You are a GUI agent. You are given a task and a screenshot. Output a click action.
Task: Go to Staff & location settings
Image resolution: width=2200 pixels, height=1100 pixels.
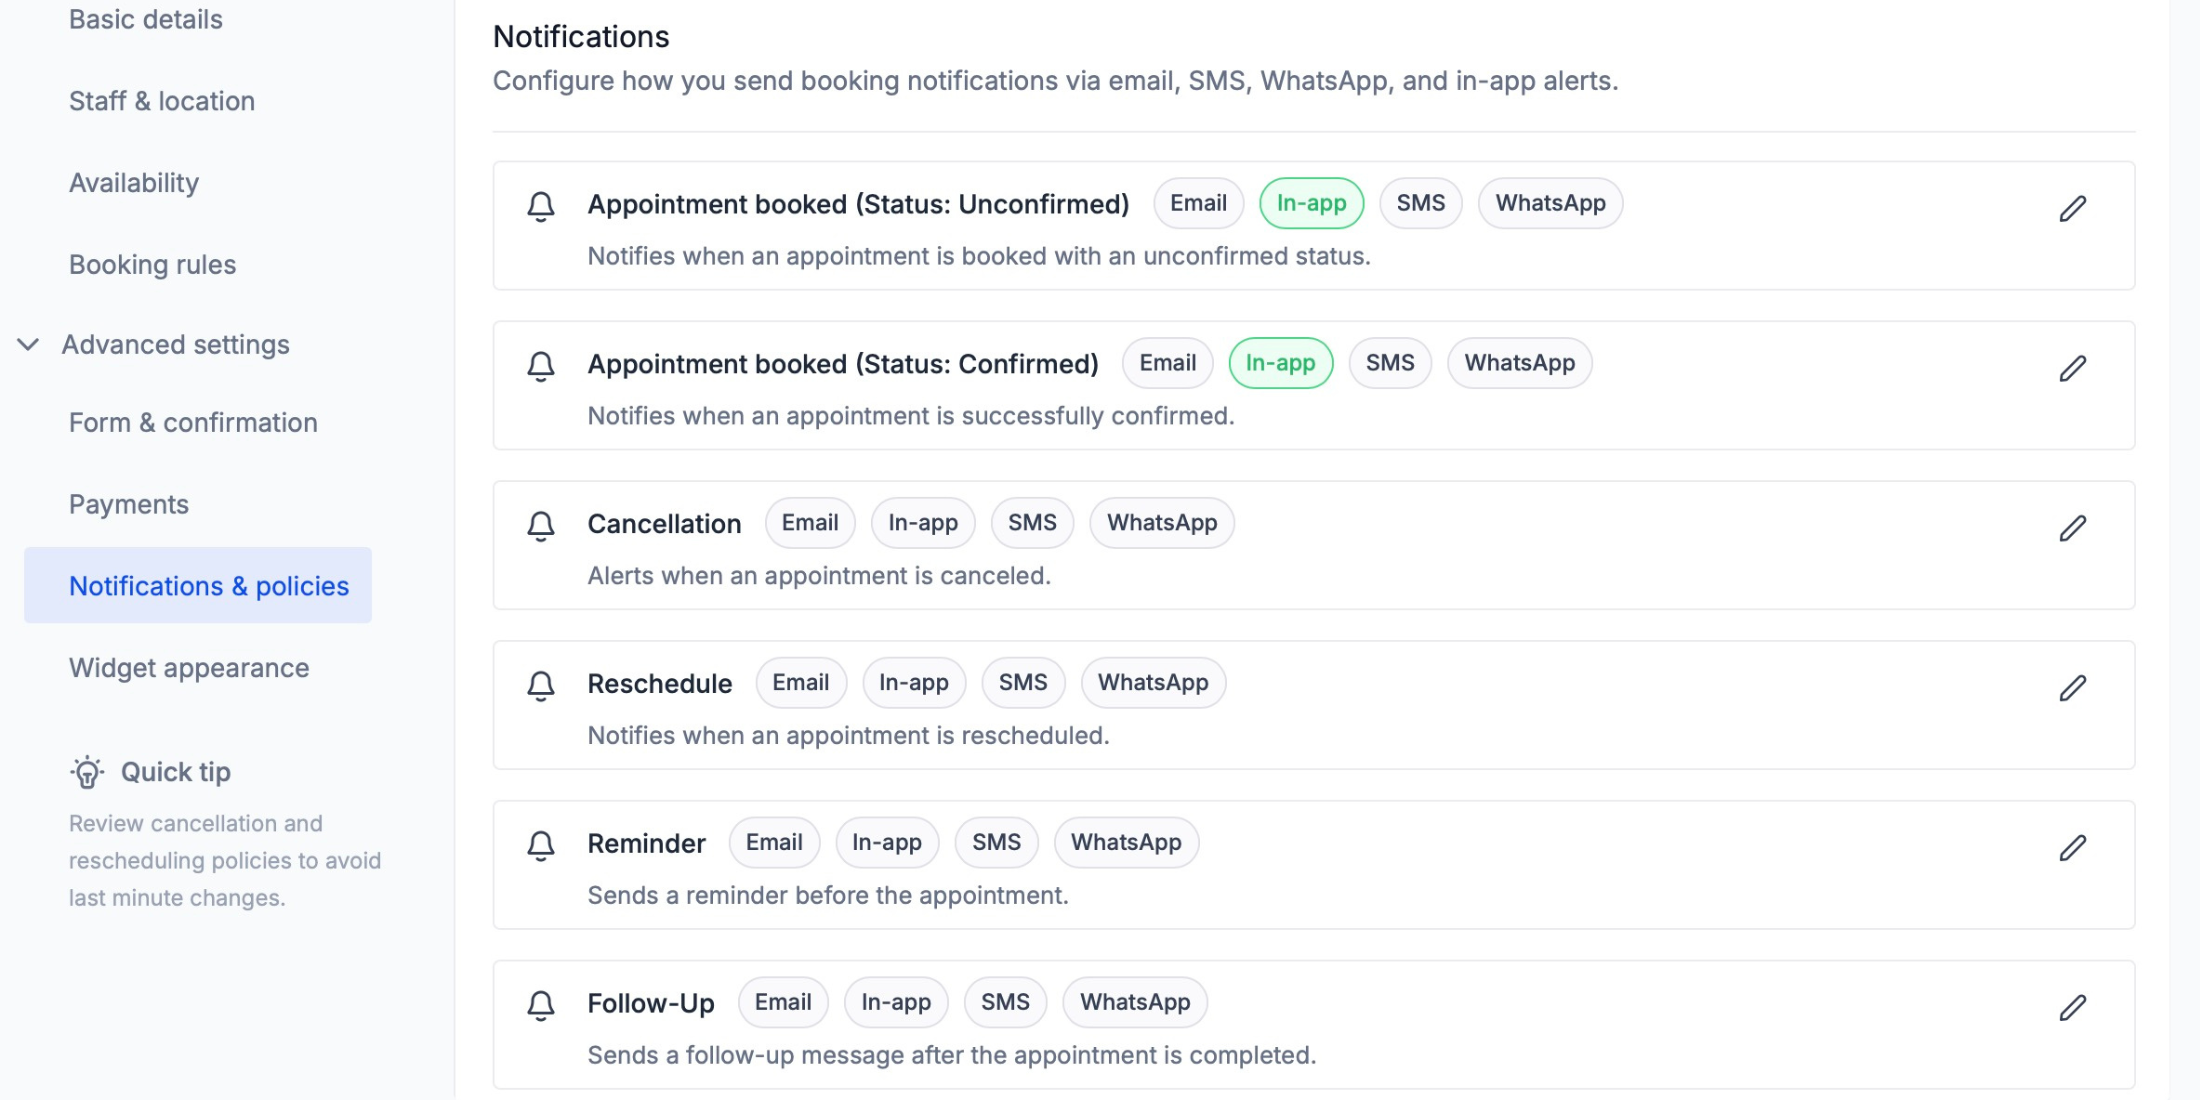162,101
